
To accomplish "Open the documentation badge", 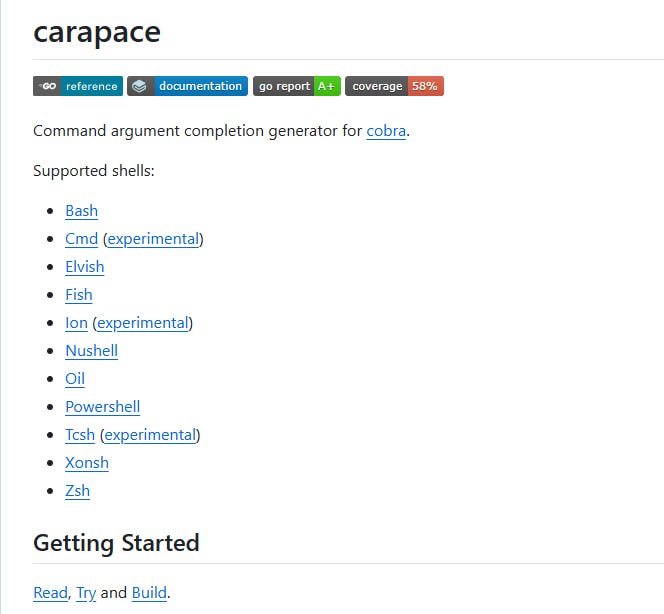I will (x=187, y=86).
